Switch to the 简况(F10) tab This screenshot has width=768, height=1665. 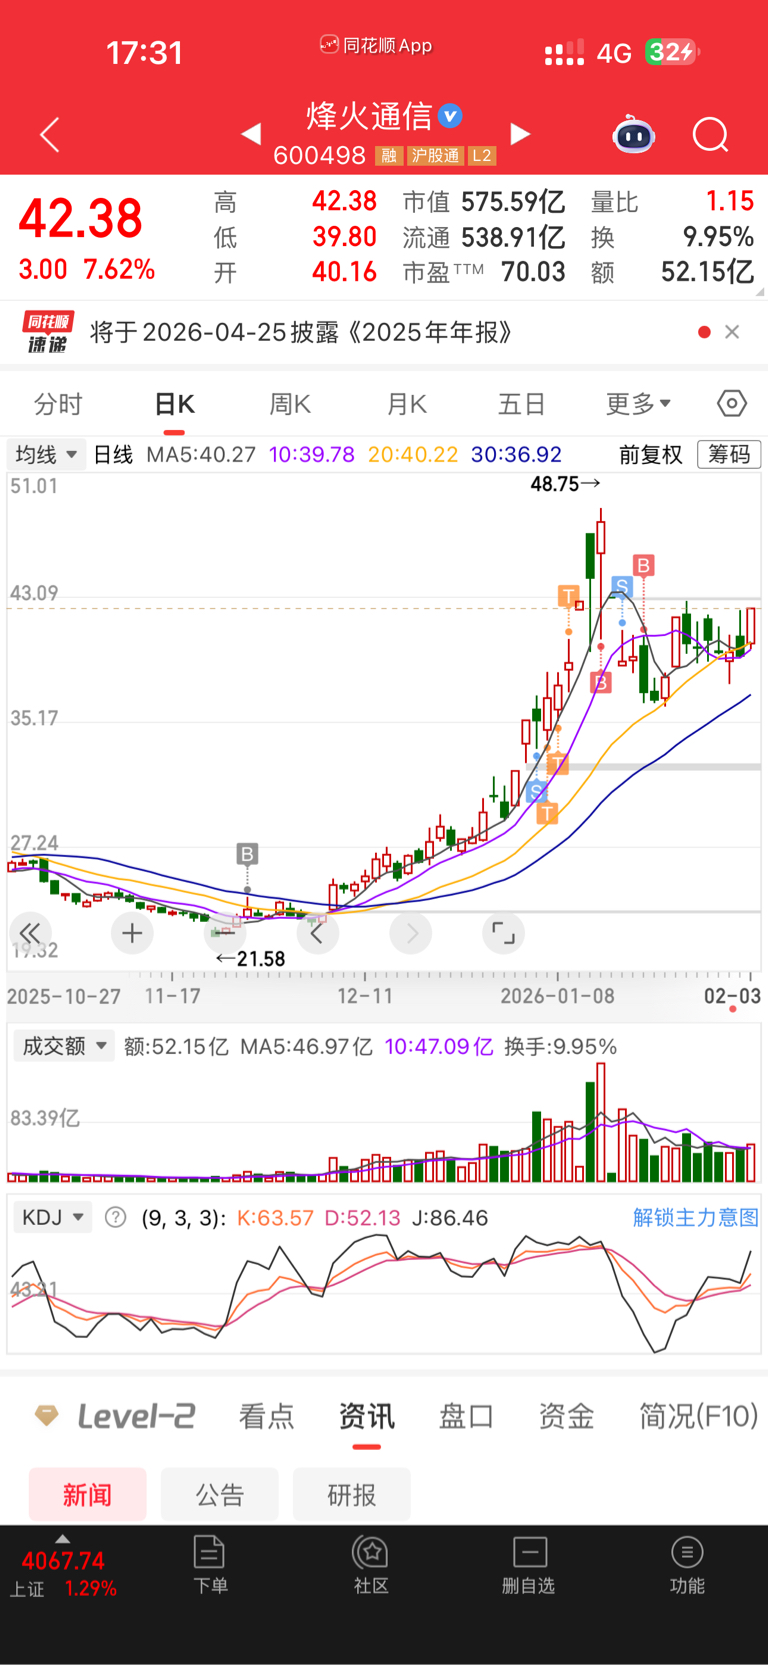point(698,1416)
